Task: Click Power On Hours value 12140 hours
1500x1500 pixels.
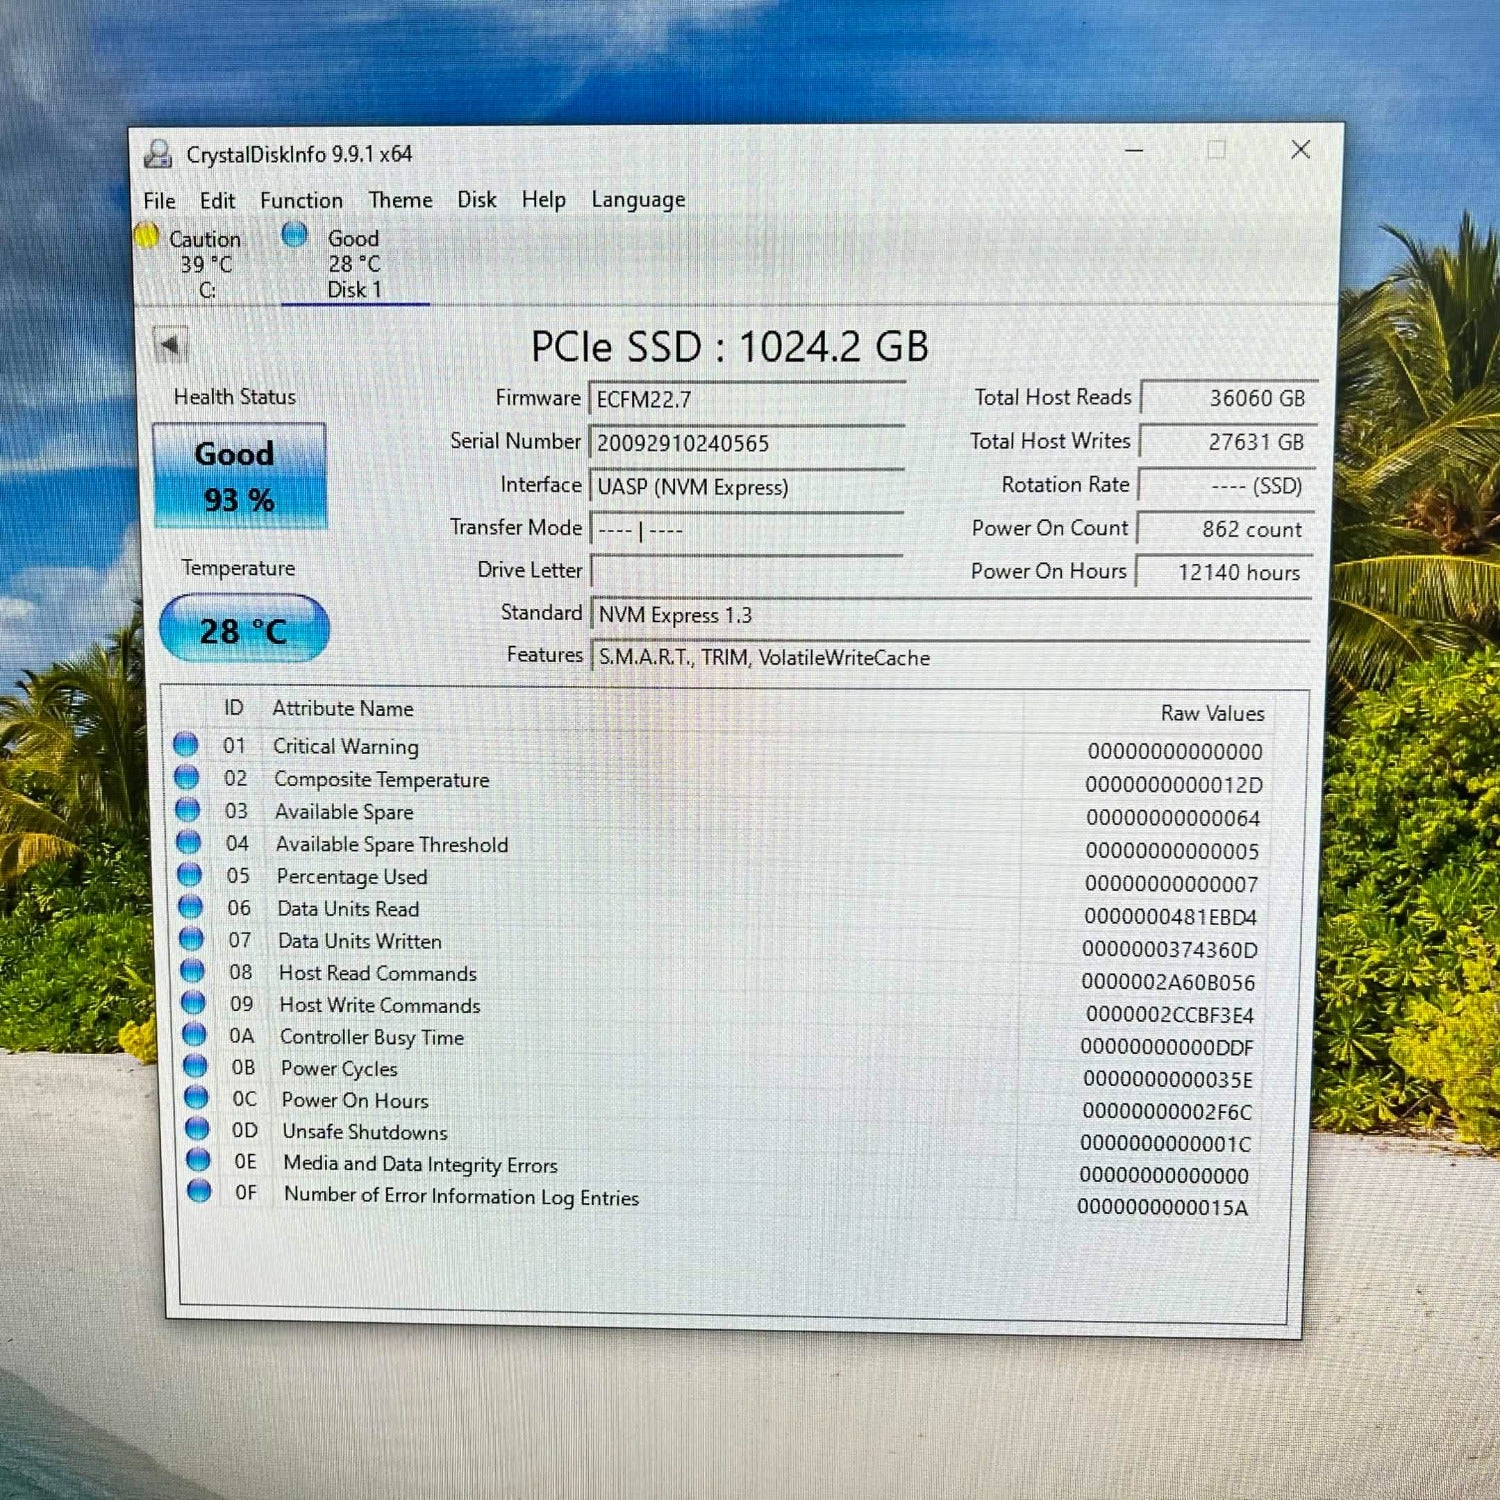Action: coord(1224,572)
